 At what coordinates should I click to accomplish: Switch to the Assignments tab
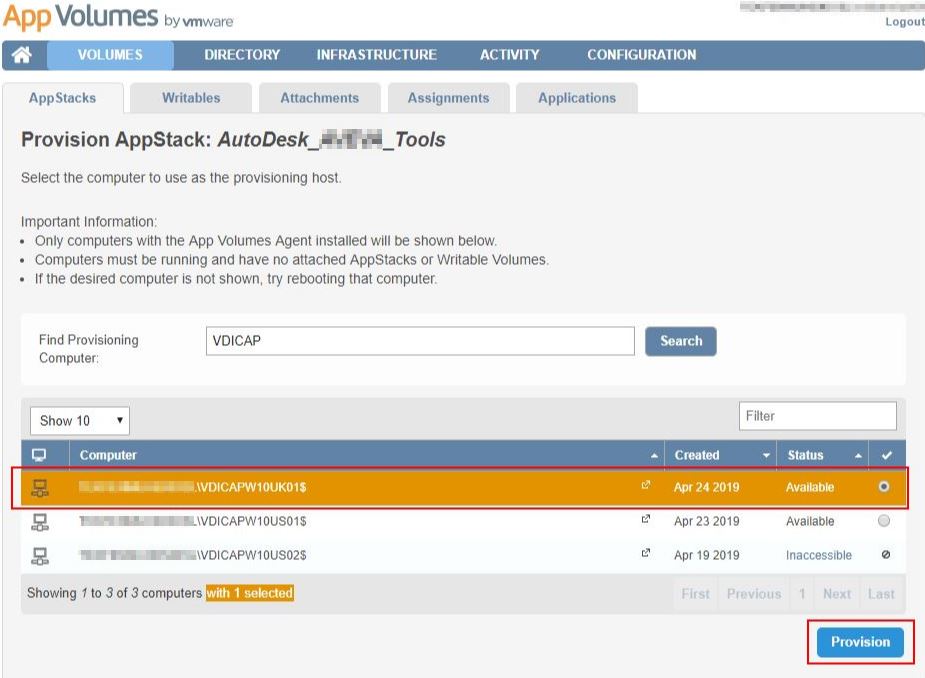pos(448,98)
